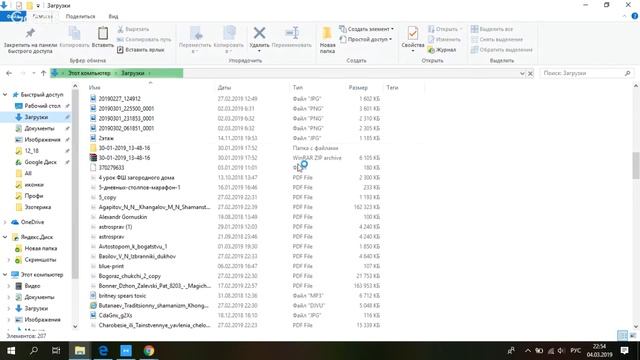
Task: Expand the Скриншоты folder node
Action: pos(9,260)
